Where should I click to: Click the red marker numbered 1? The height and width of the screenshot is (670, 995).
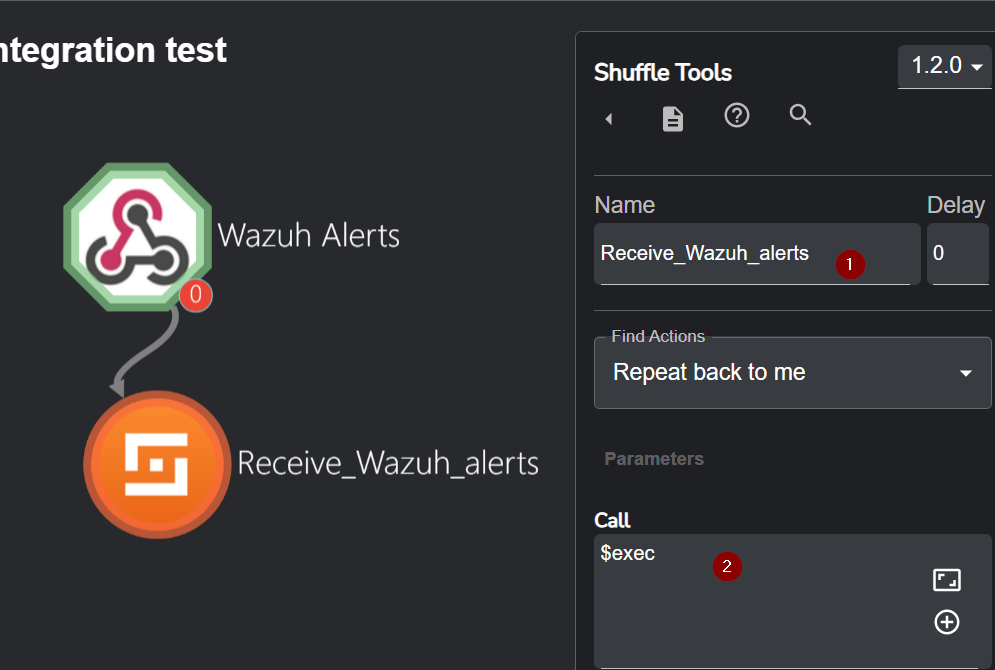[x=850, y=264]
